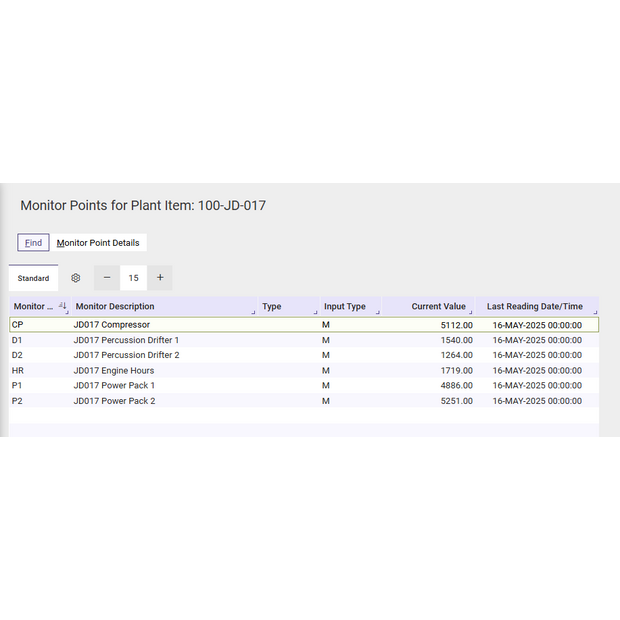Open Monitor Point Details
Screen dimensions: 620x620
click(x=98, y=243)
